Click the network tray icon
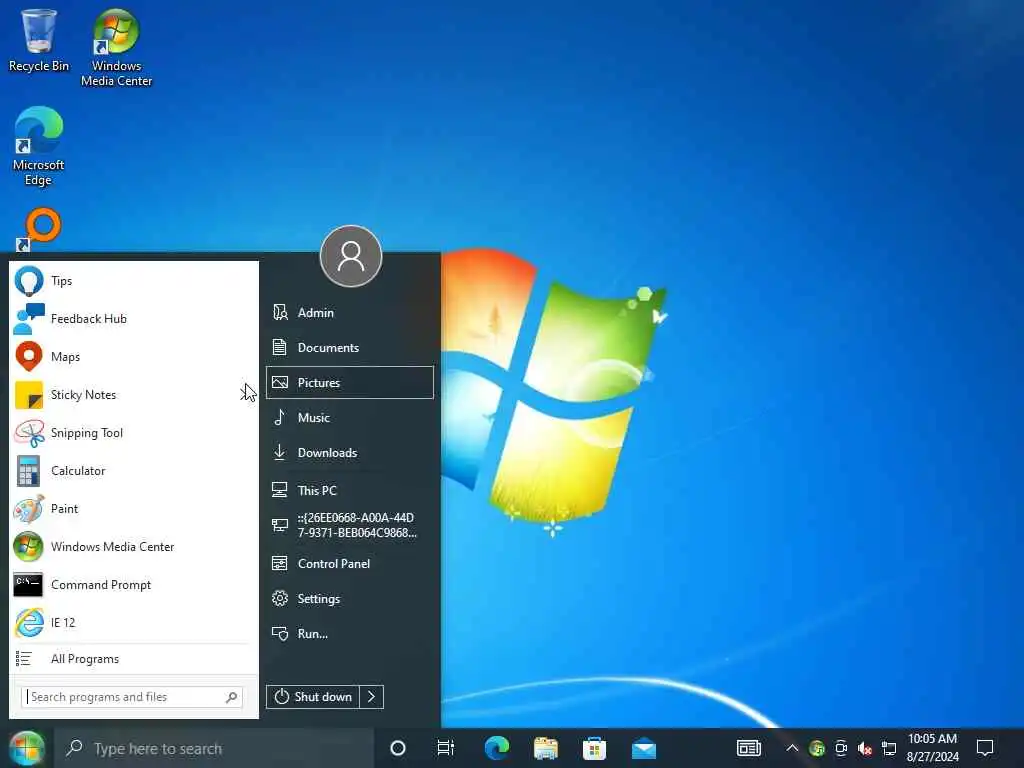The height and width of the screenshot is (768, 1024). 889,748
